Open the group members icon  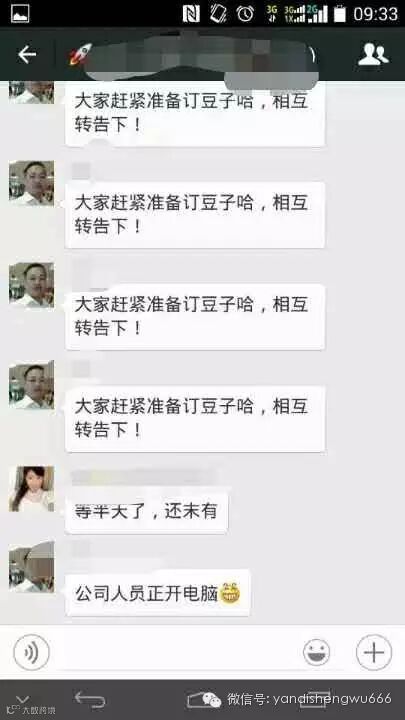tap(373, 55)
